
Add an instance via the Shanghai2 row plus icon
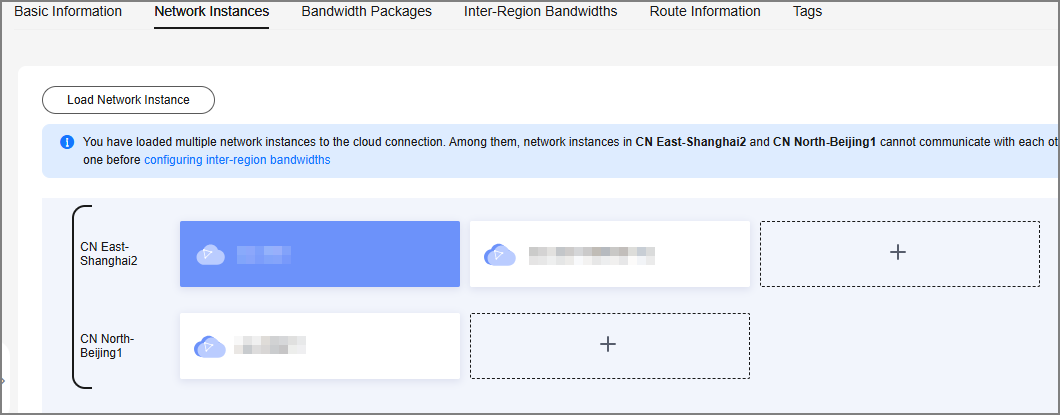pos(898,252)
